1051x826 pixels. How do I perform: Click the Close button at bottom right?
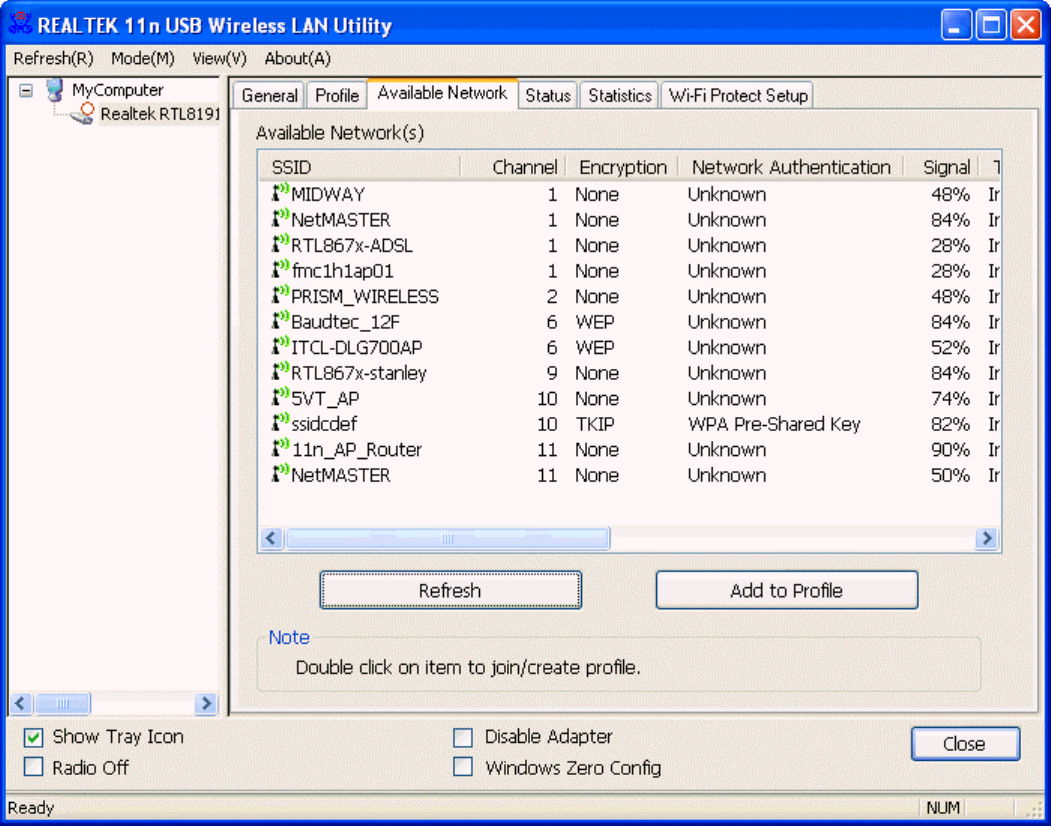pos(965,744)
